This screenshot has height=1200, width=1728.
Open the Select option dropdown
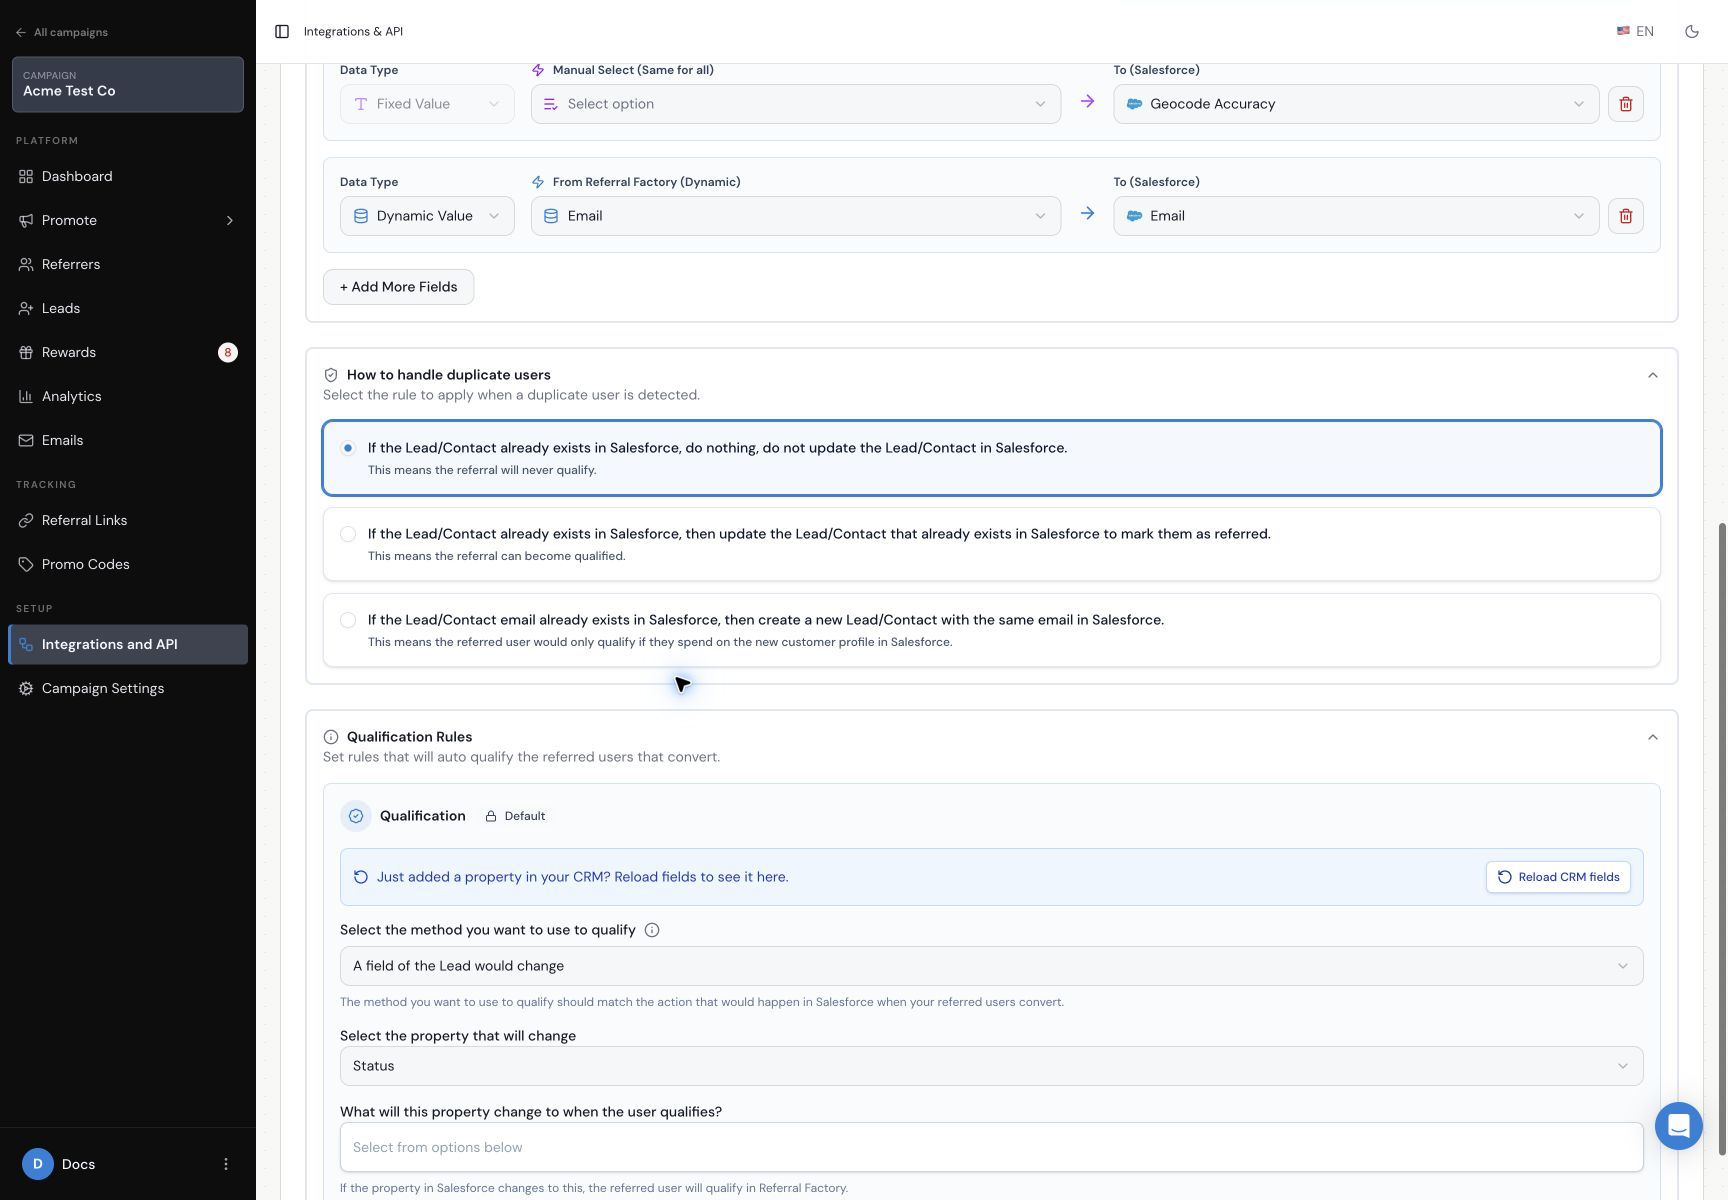tap(796, 104)
